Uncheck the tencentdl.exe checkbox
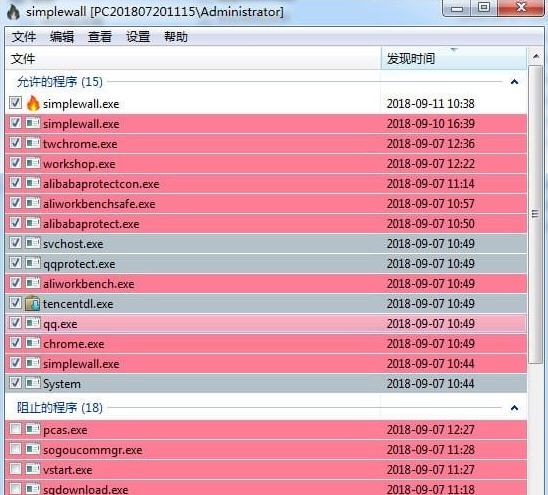This screenshot has width=548, height=495. pyautogui.click(x=15, y=303)
